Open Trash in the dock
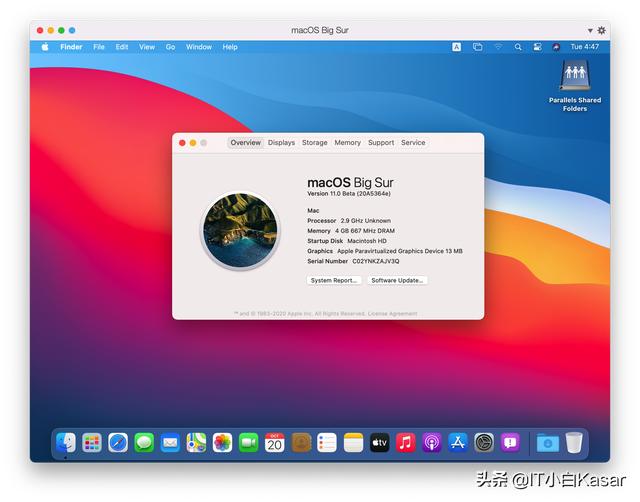The width and height of the screenshot is (640, 502). point(574,442)
